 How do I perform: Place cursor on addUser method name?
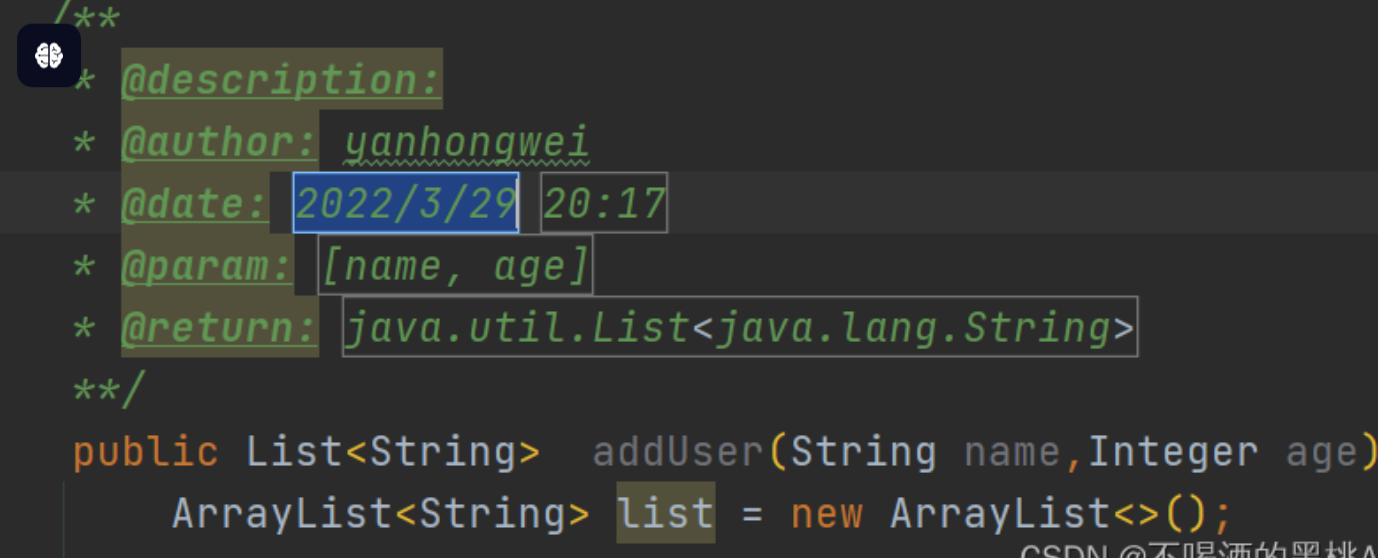pos(678,452)
